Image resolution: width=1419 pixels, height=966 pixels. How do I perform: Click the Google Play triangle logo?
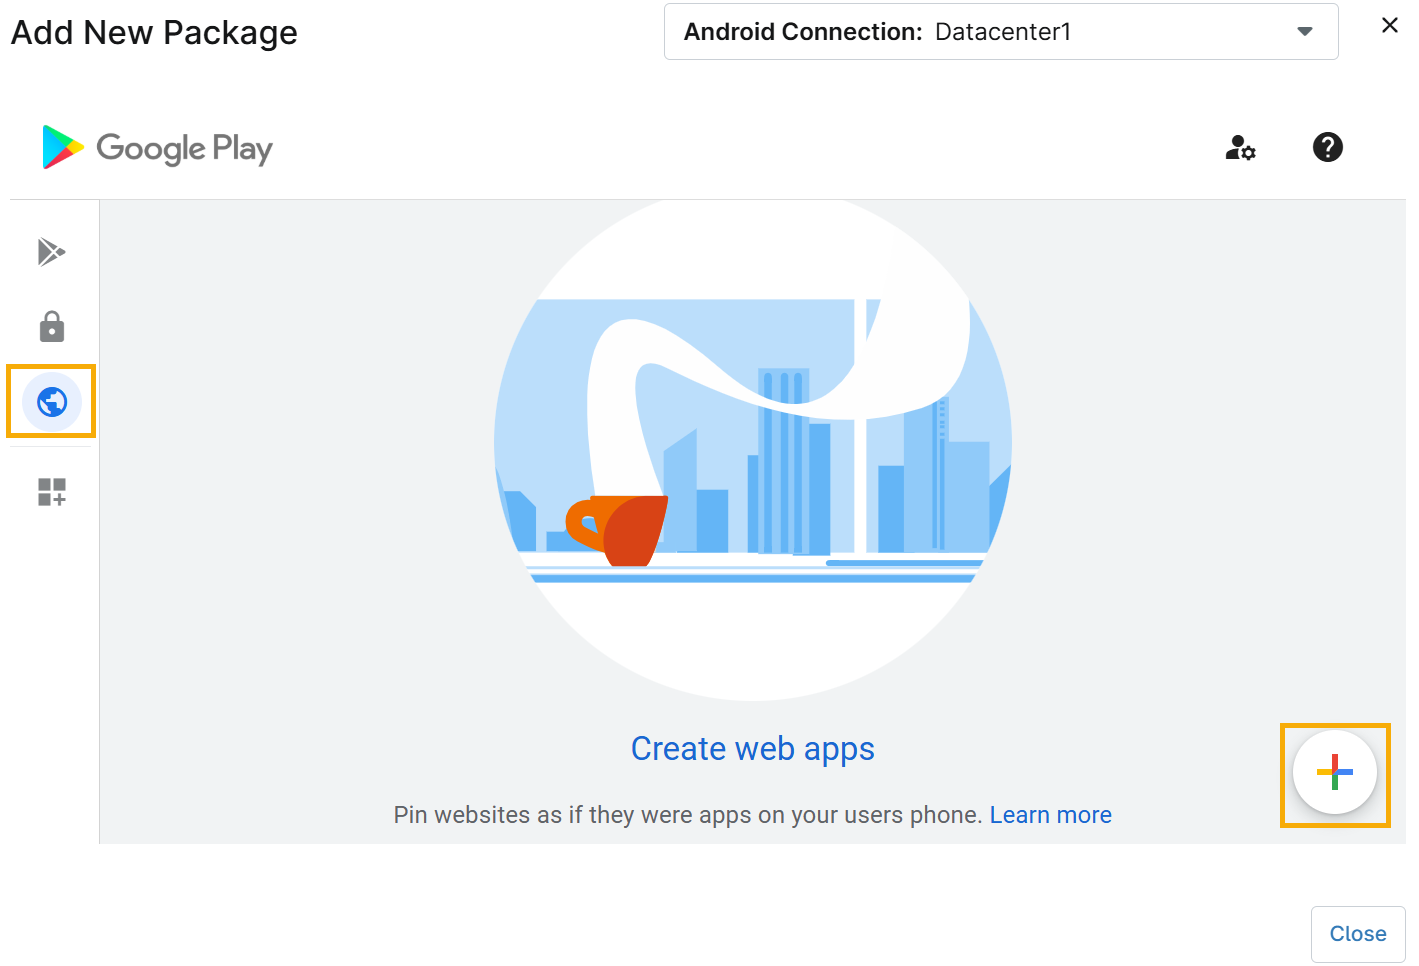click(62, 148)
